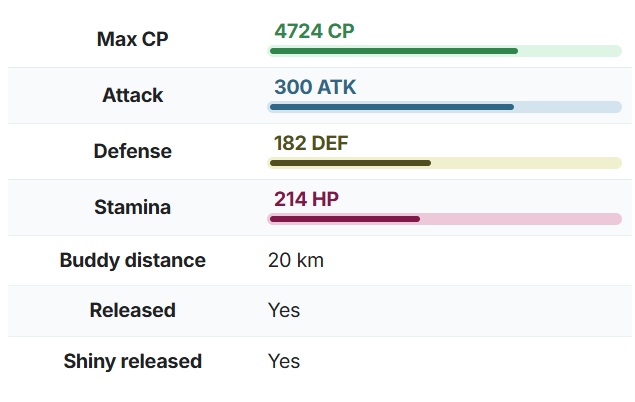Click the 214 HP value
635x402 pixels.
pyautogui.click(x=306, y=199)
